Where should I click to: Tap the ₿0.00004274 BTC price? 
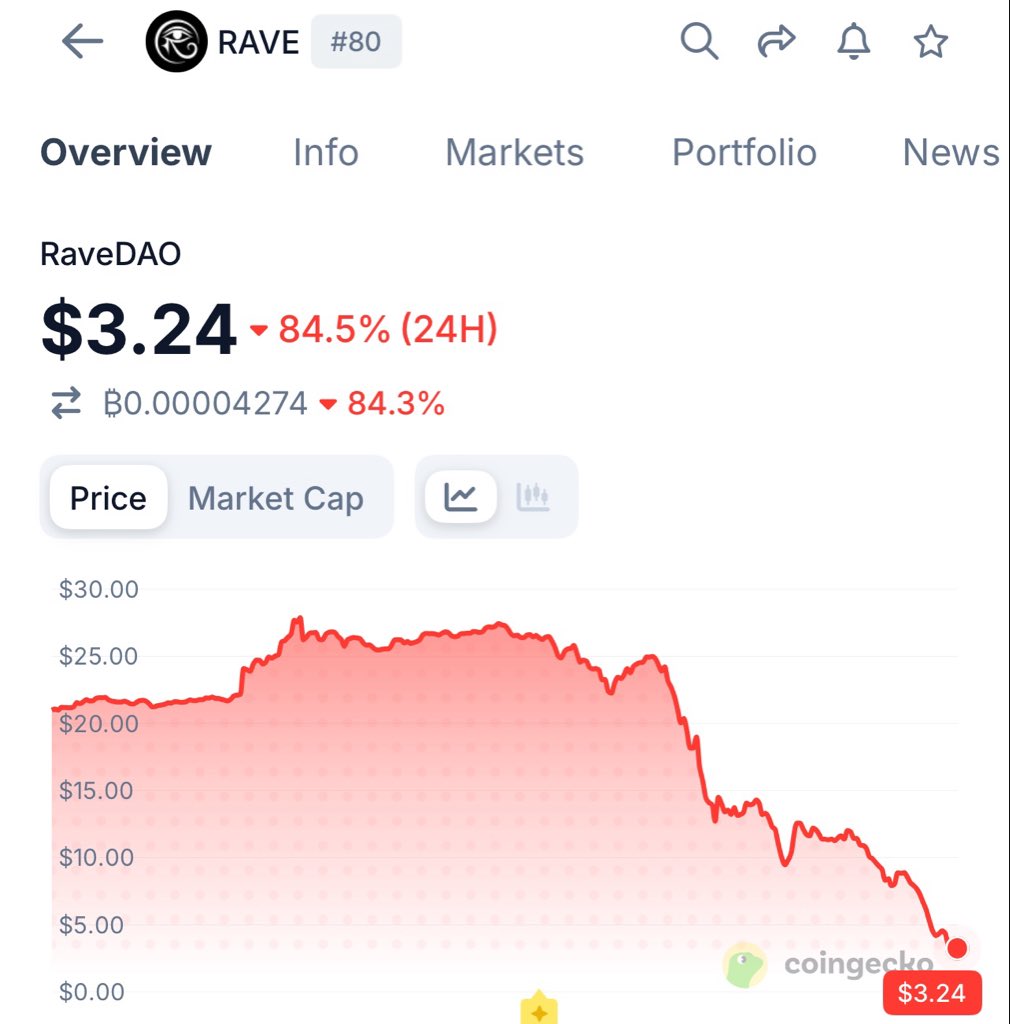tap(206, 404)
